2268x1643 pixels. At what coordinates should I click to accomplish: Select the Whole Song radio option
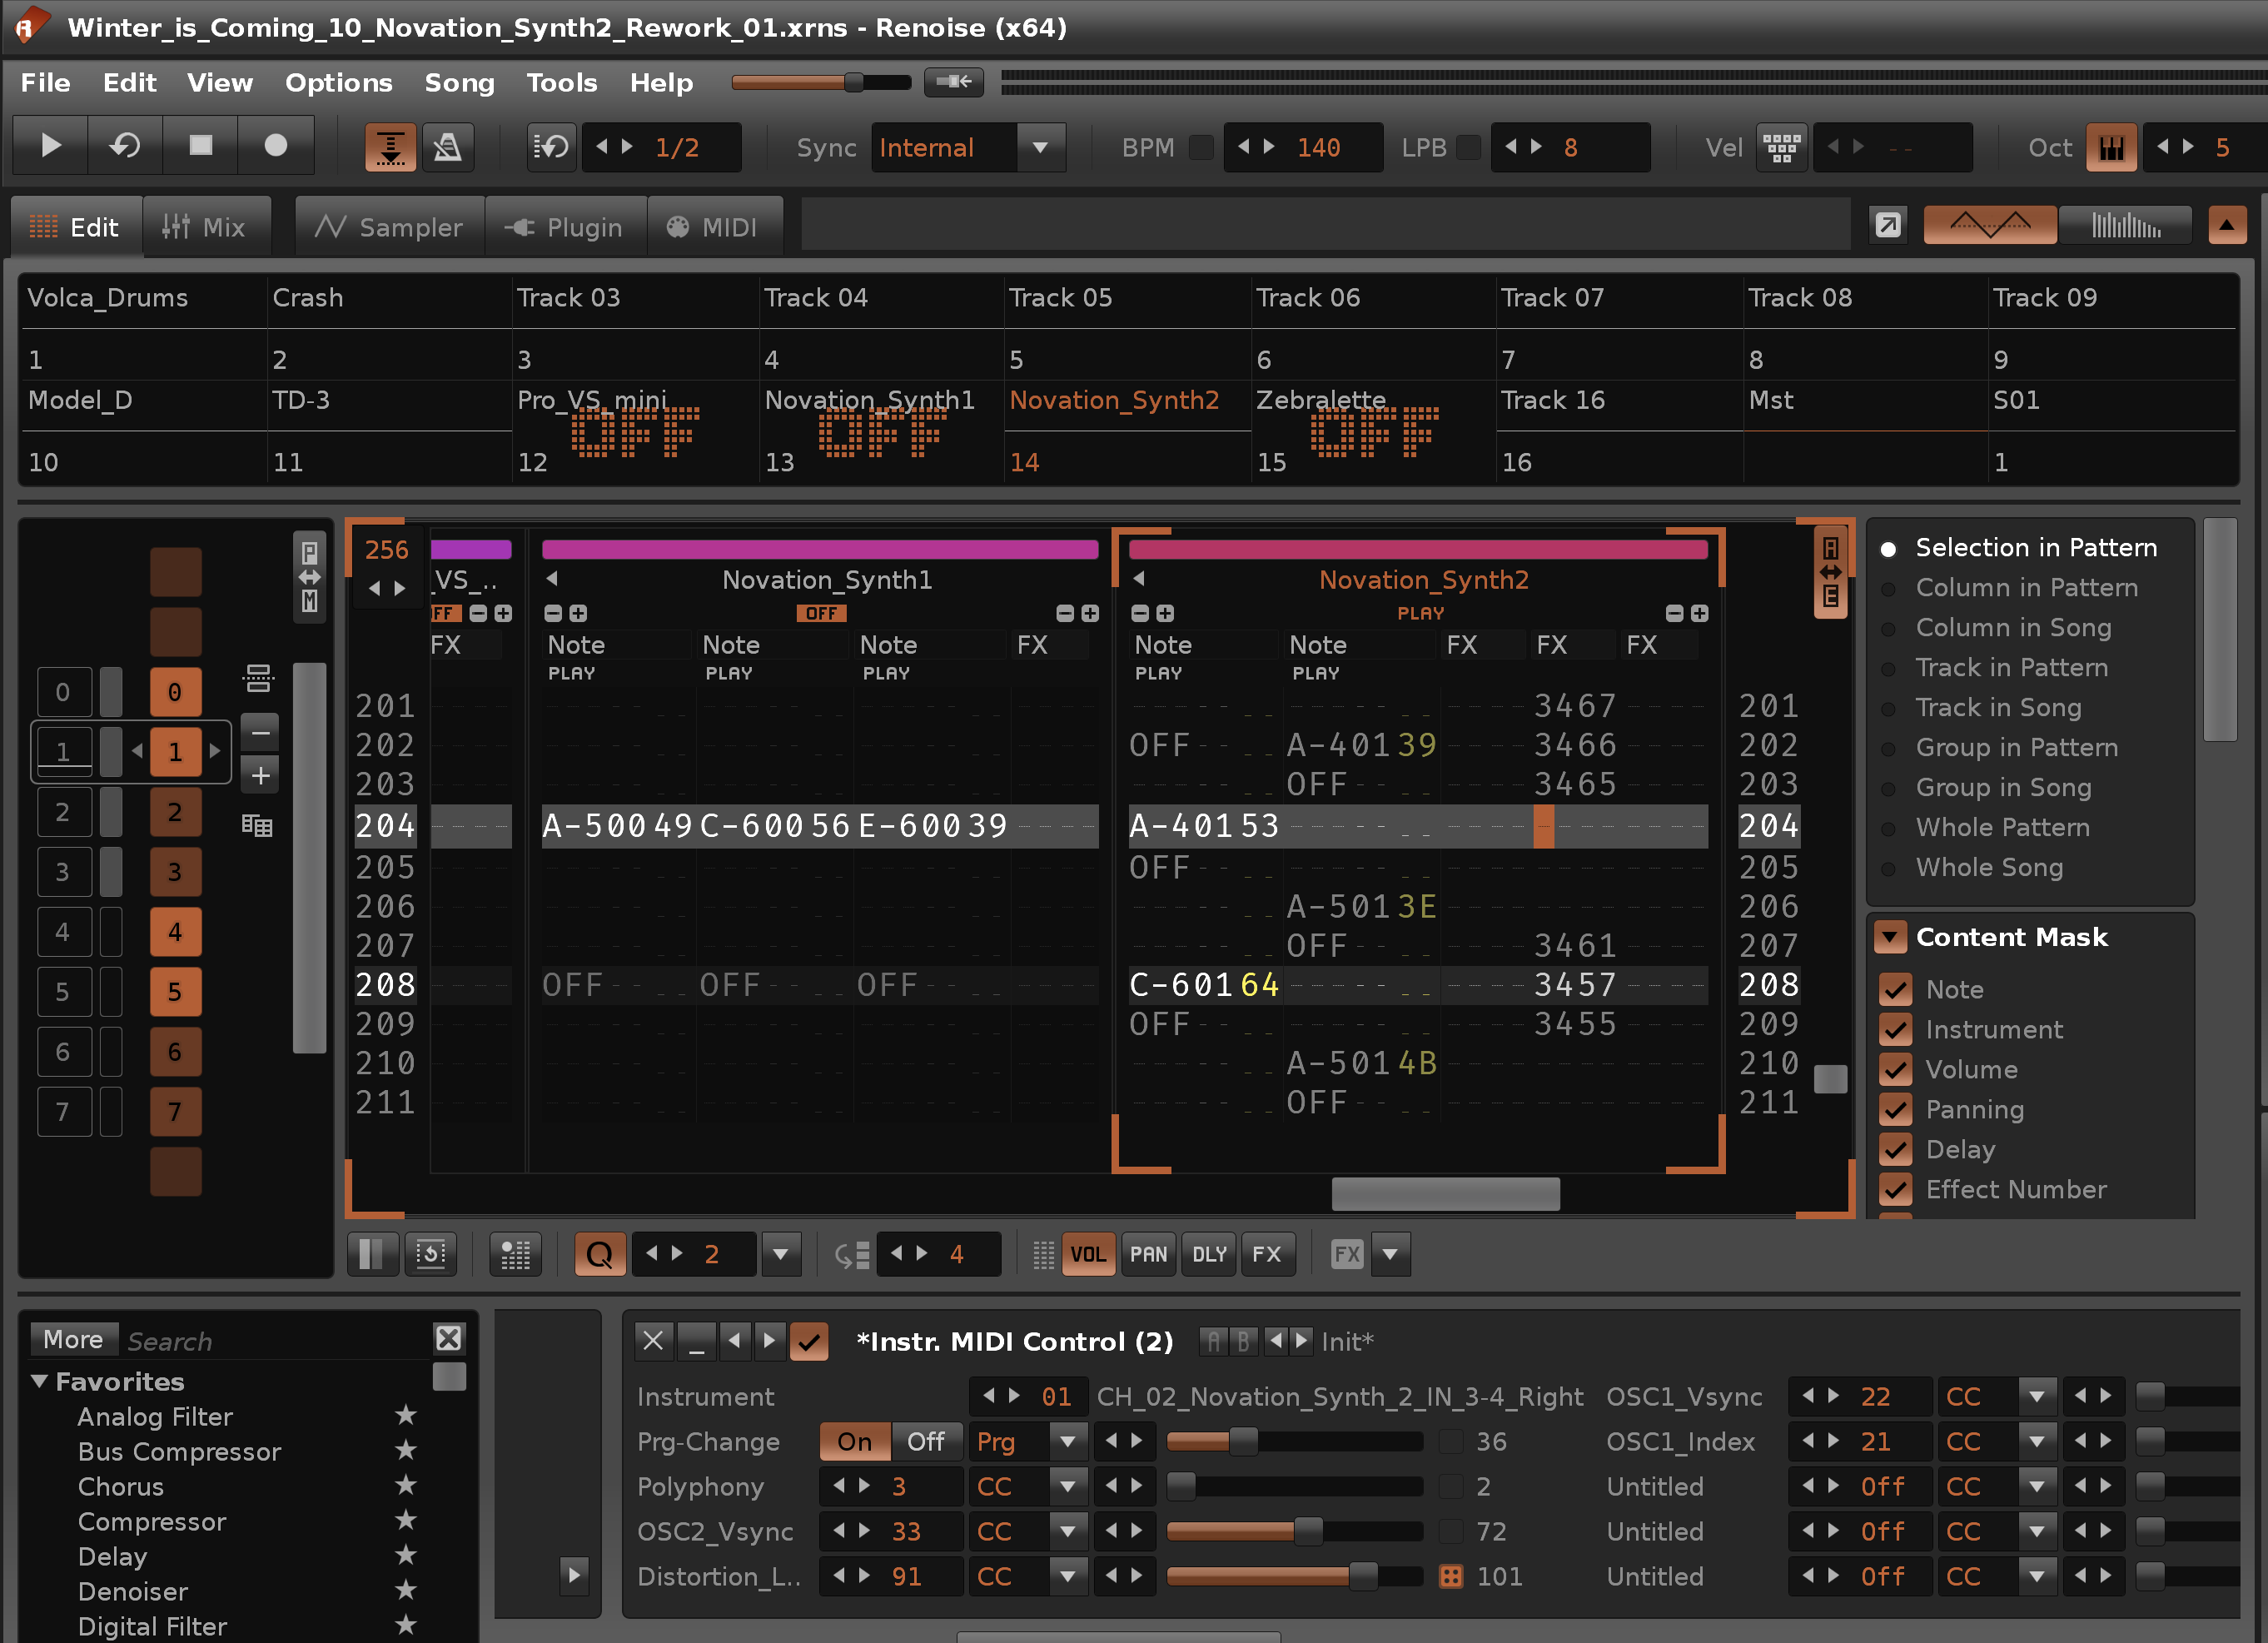click(1889, 868)
